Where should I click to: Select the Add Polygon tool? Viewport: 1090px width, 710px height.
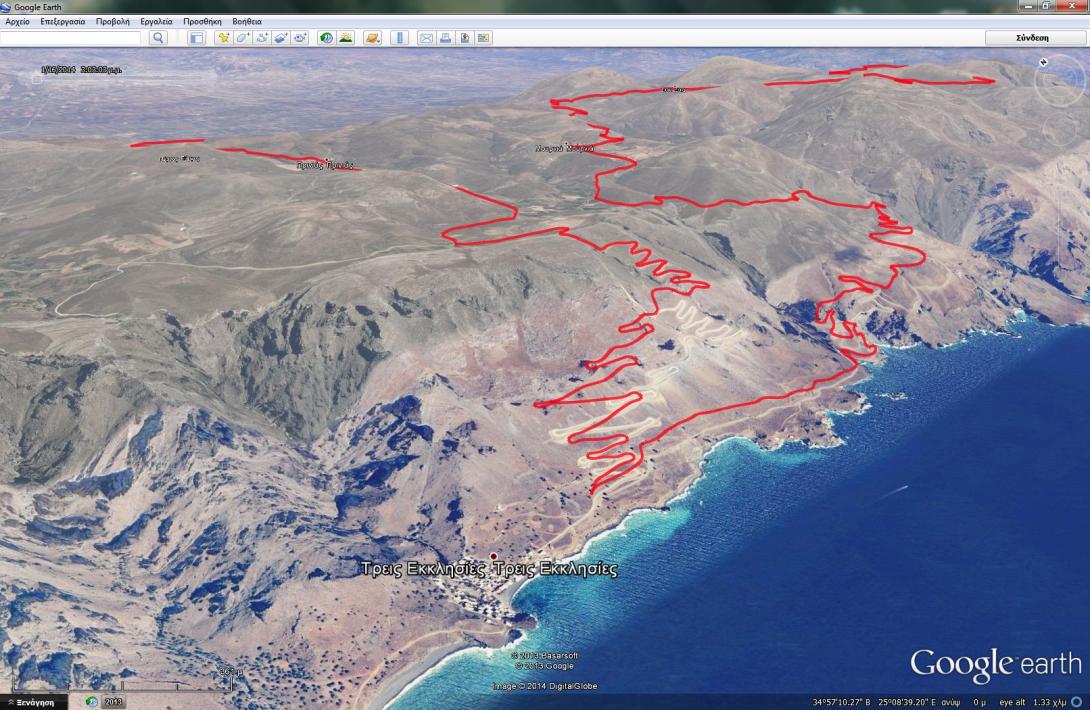click(243, 38)
